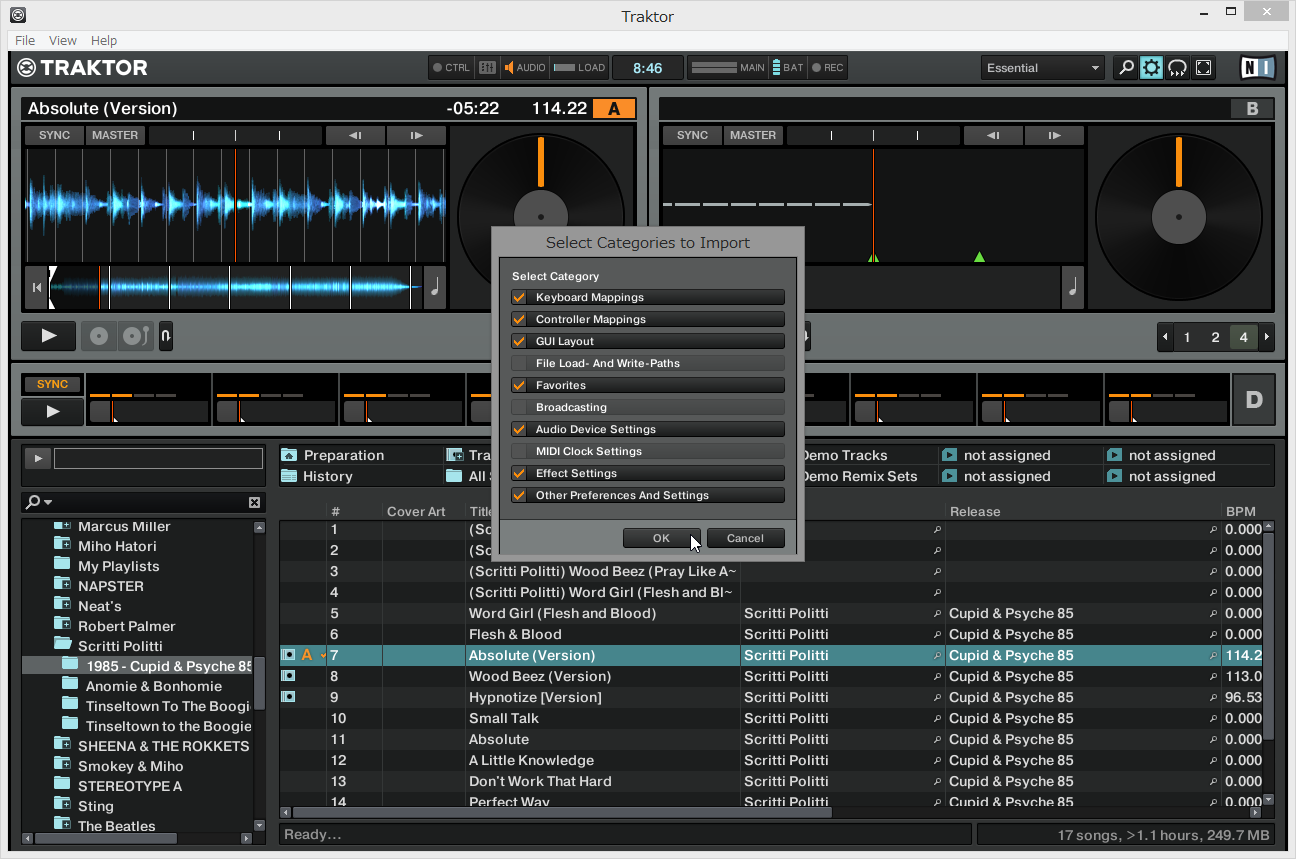
Task: Toggle the loop icon beside Deck A transport
Action: click(x=166, y=336)
